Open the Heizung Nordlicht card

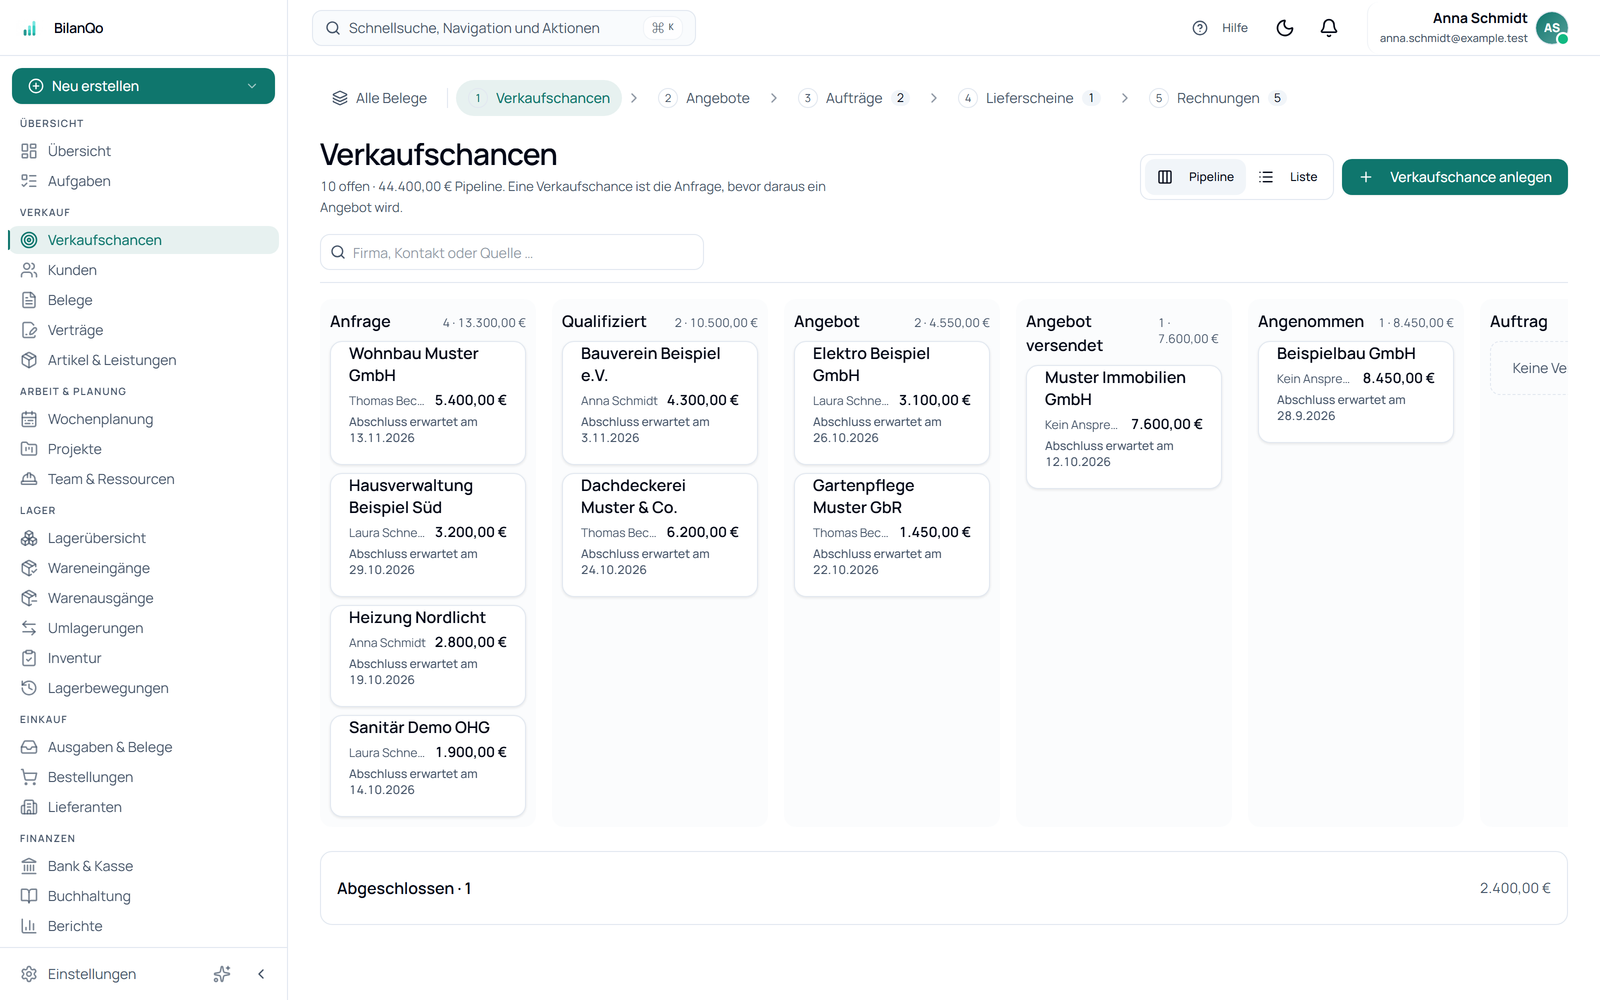(x=428, y=656)
